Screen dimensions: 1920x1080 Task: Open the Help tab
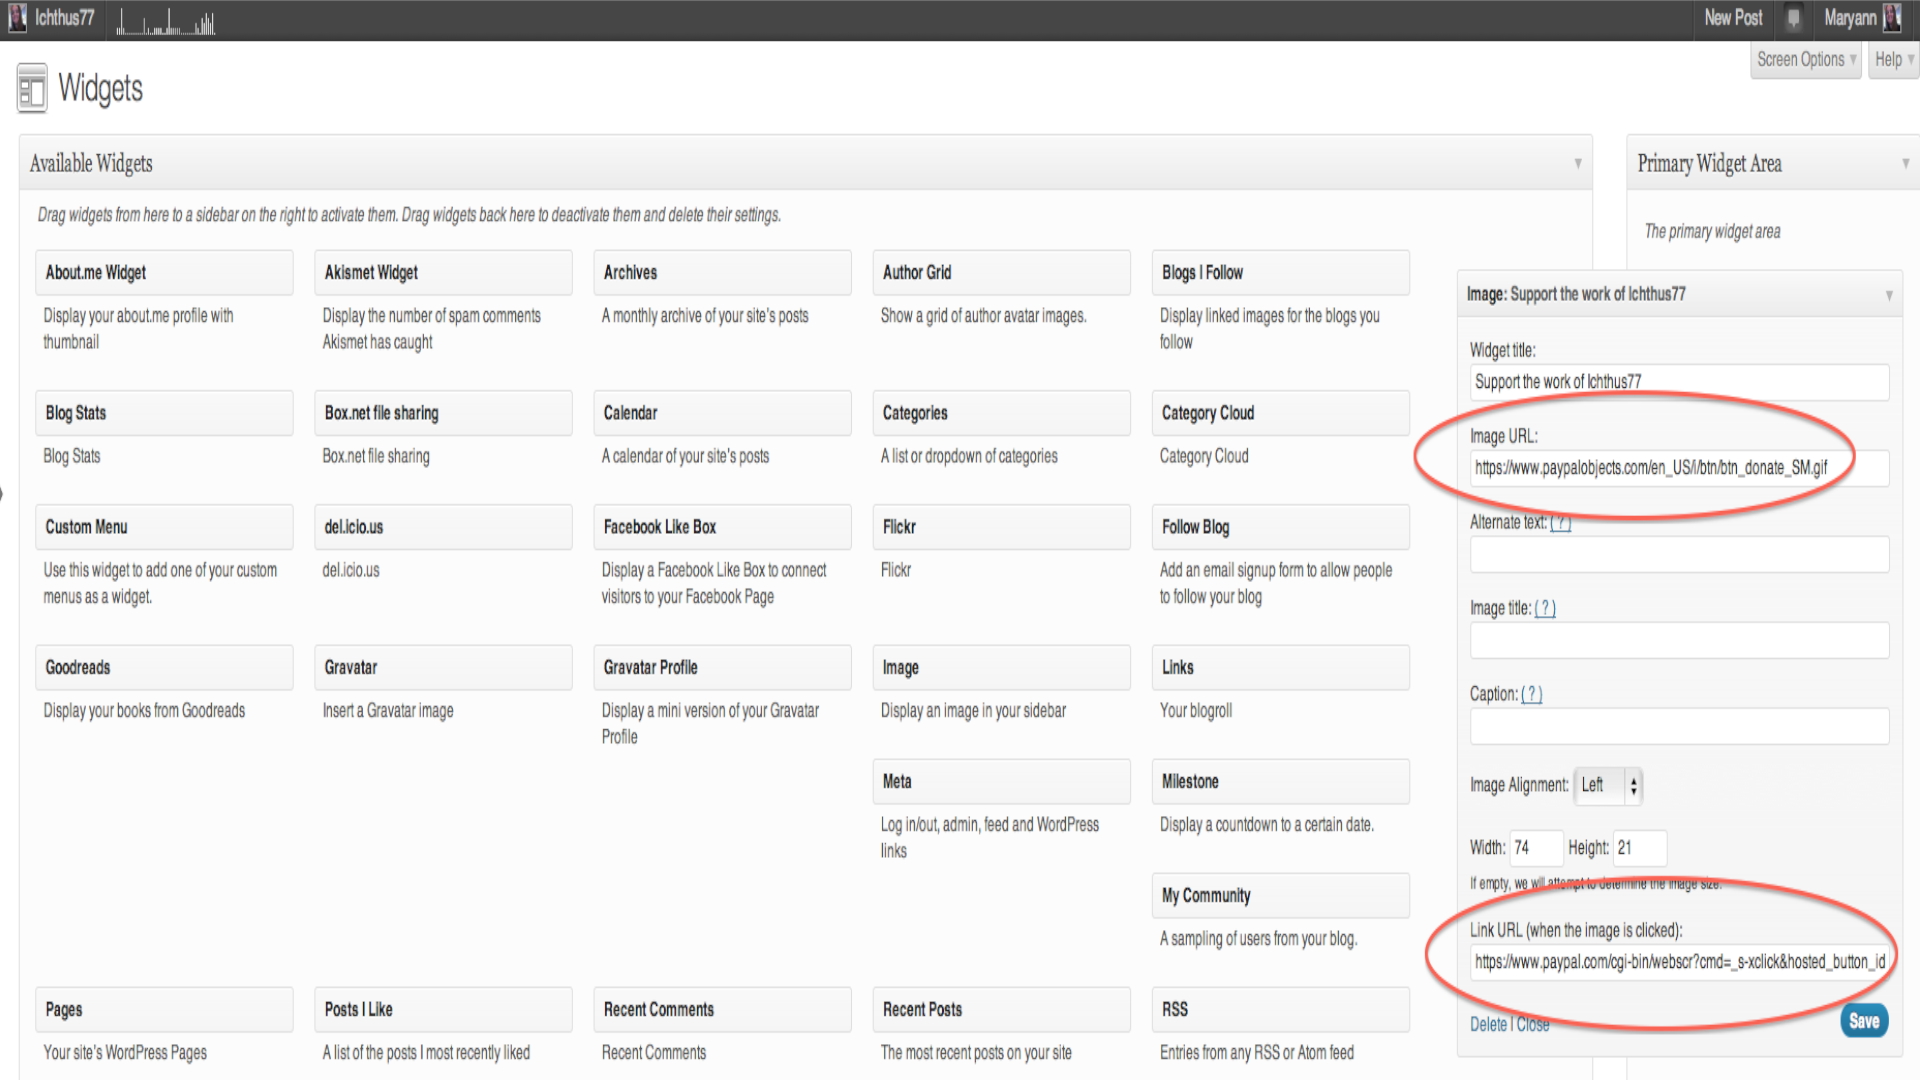[x=1892, y=60]
